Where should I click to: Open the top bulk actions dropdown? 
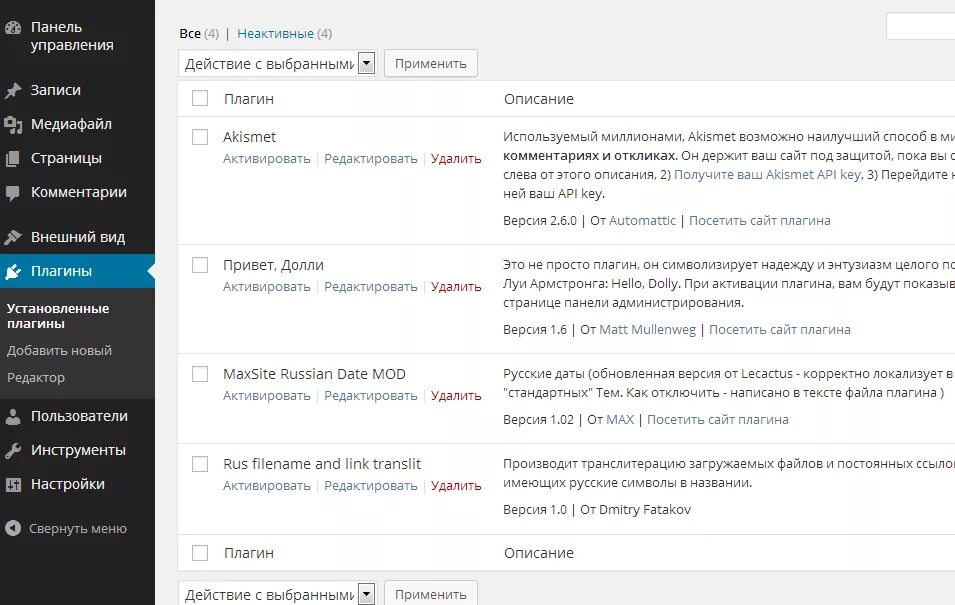[x=277, y=64]
